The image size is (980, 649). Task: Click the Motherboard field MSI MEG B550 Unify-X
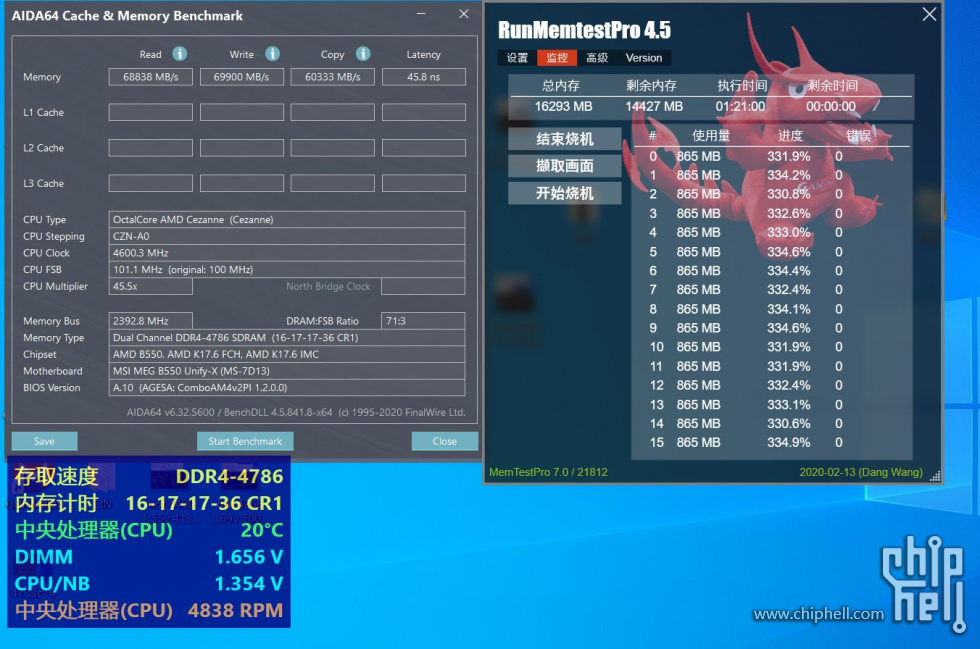287,371
